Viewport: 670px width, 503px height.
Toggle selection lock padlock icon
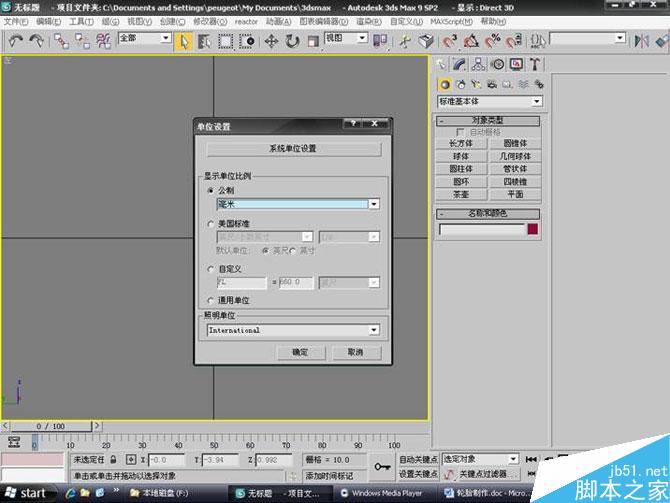click(113, 460)
